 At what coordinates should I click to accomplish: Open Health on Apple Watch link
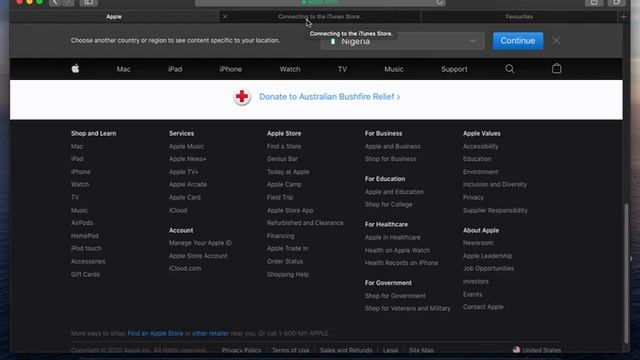398,250
